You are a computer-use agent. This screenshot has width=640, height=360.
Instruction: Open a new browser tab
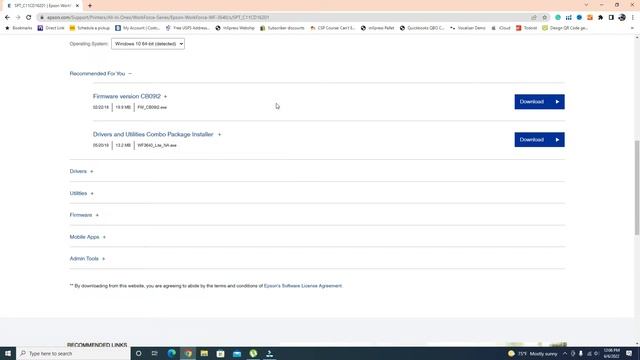(x=90, y=6)
